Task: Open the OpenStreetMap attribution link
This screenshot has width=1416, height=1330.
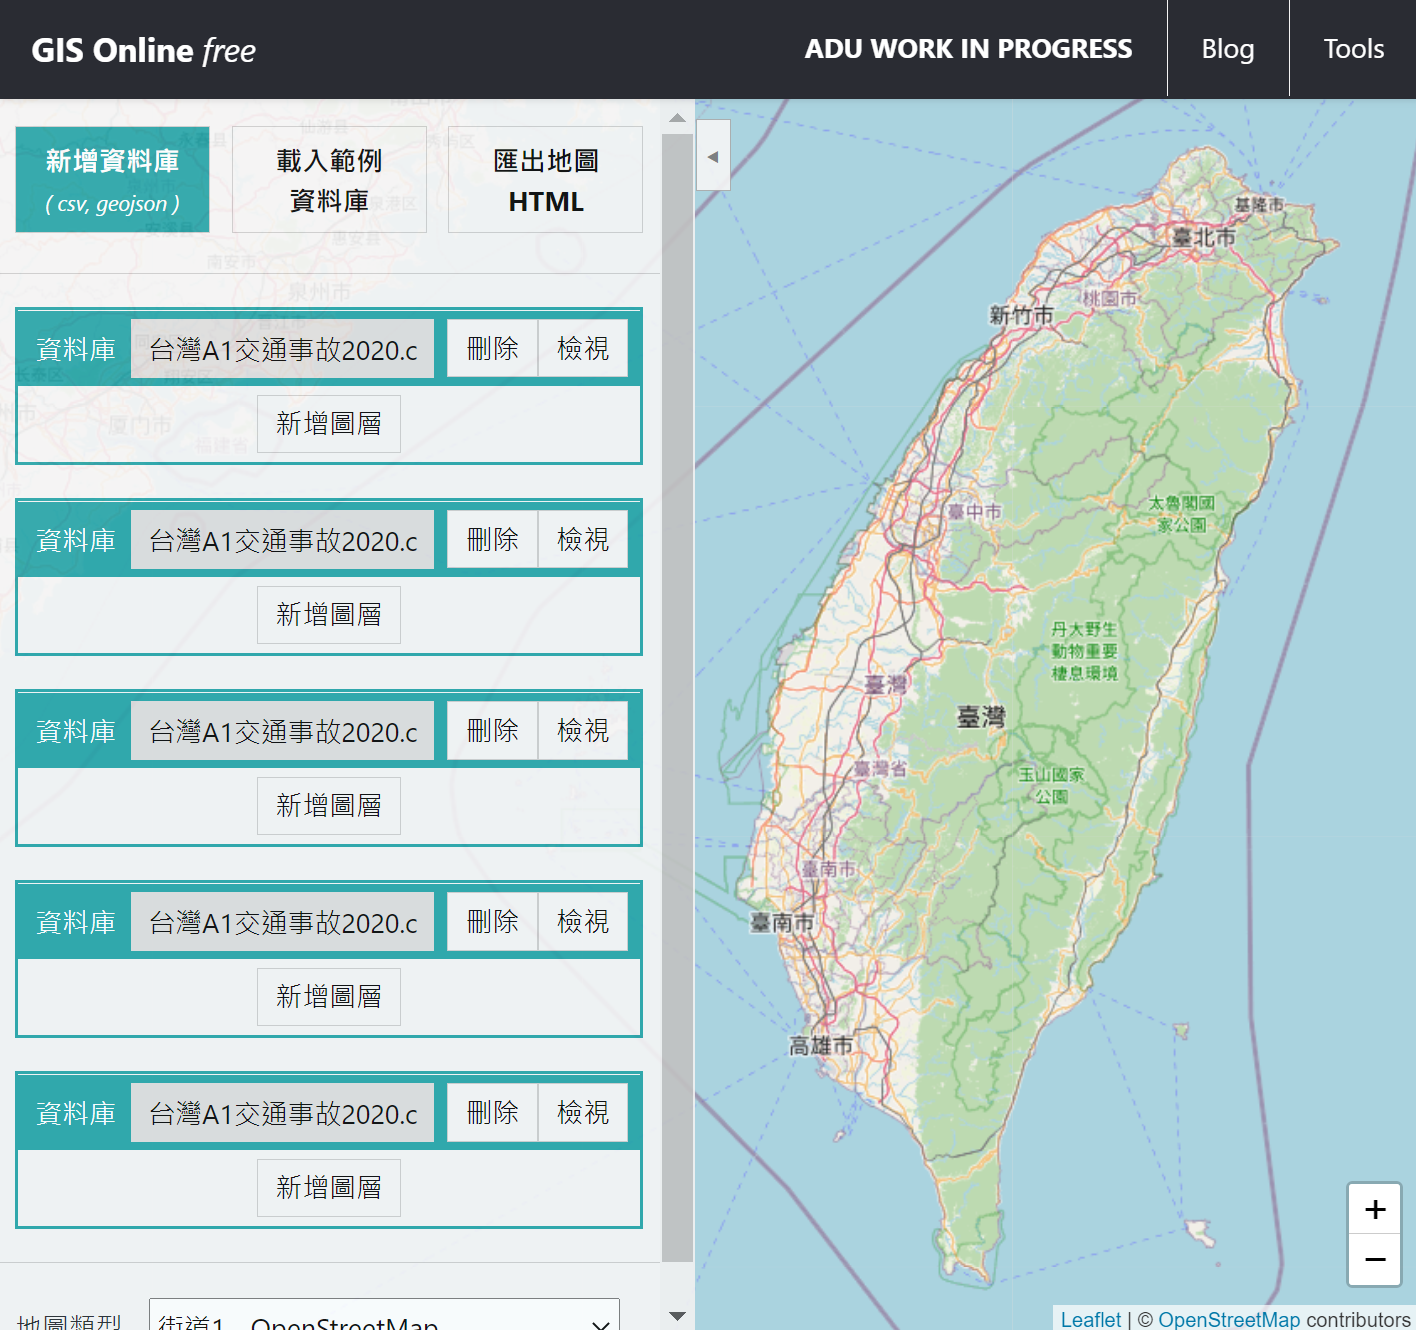Action: (1229, 1319)
